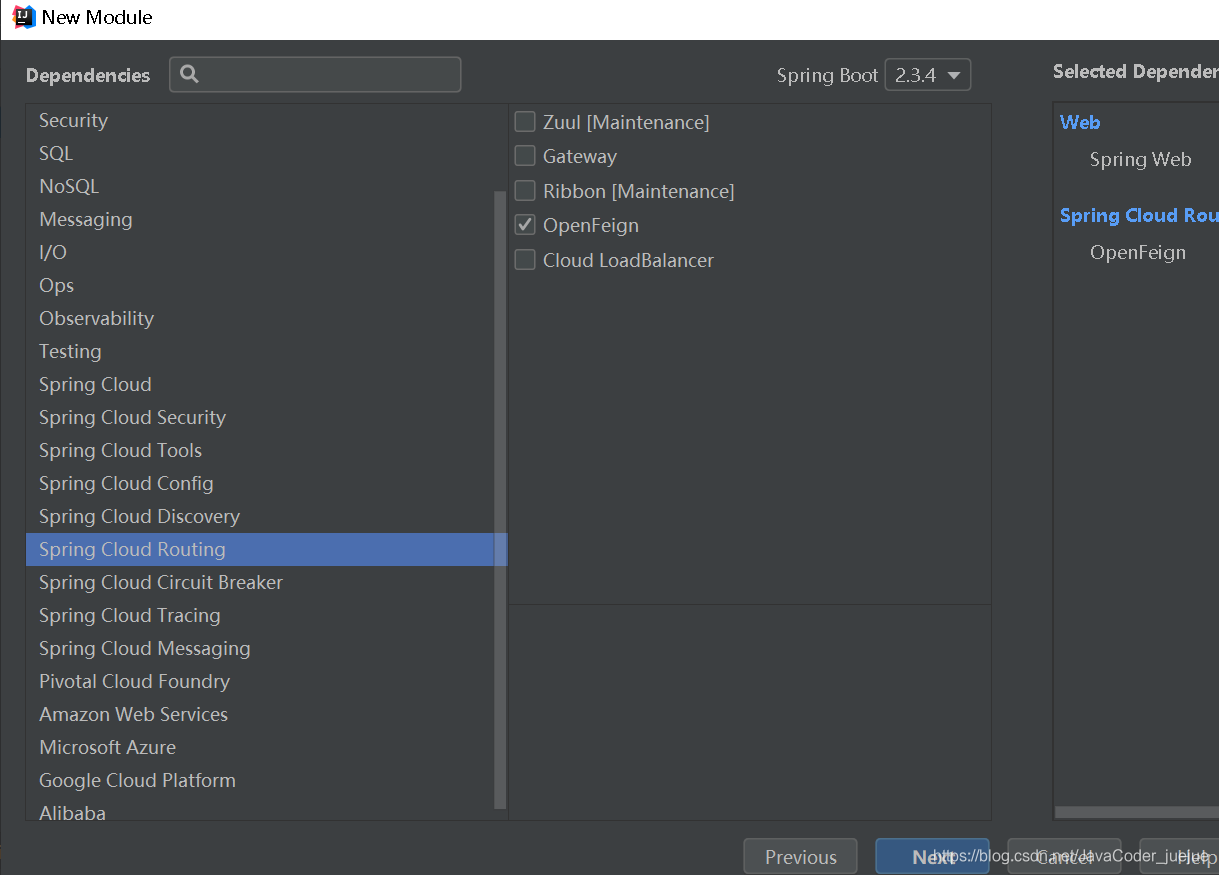Choose Spring Cloud Messaging category

pyautogui.click(x=261, y=648)
